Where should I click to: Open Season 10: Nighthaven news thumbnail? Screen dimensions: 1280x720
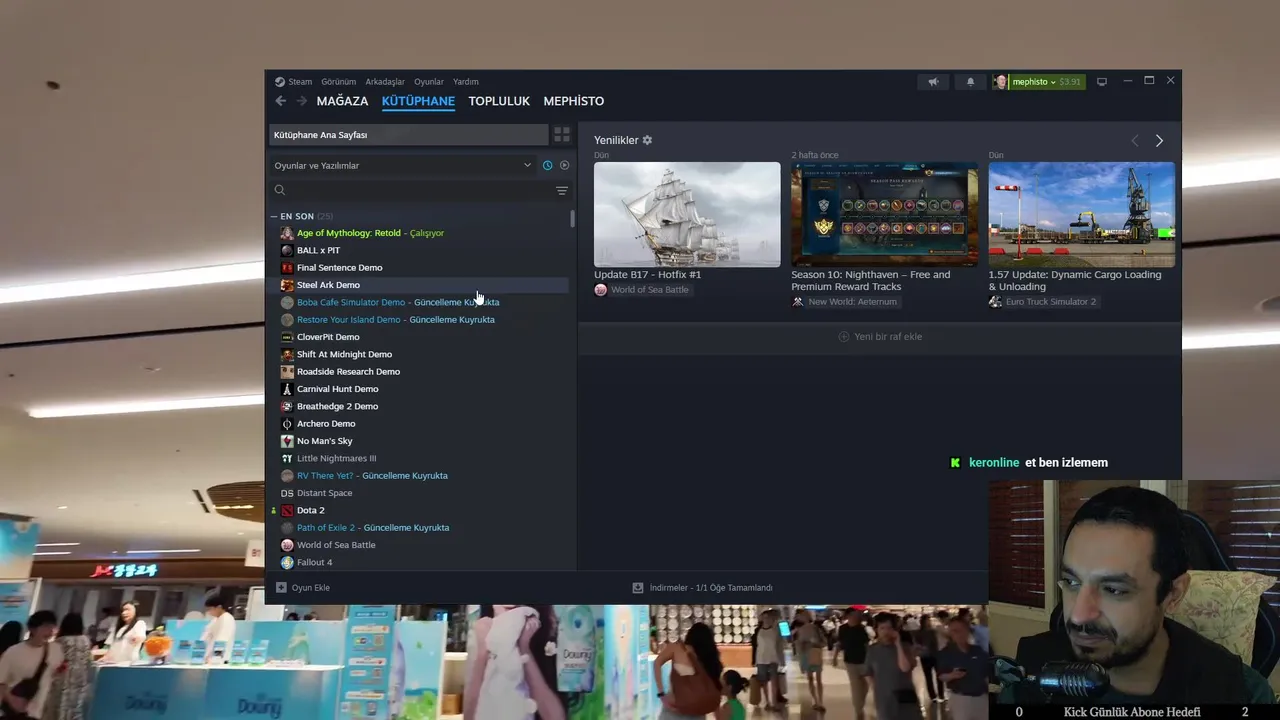pos(885,215)
